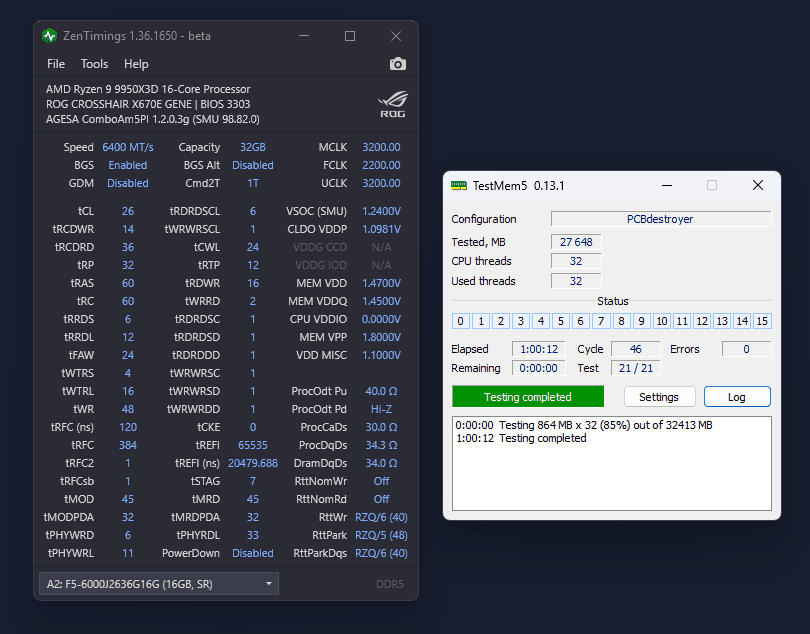The width and height of the screenshot is (810, 634).
Task: Click the ROG logo in ZenTimings
Action: [393, 104]
